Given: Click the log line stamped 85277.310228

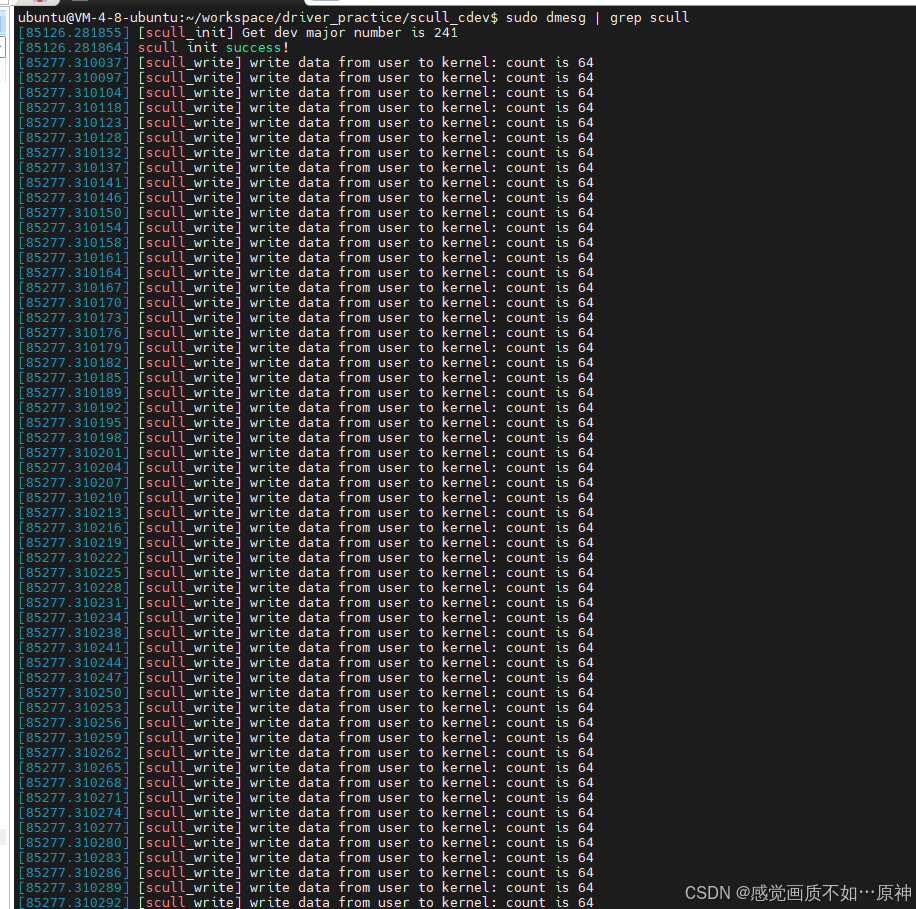Looking at the screenshot, I should (306, 588).
